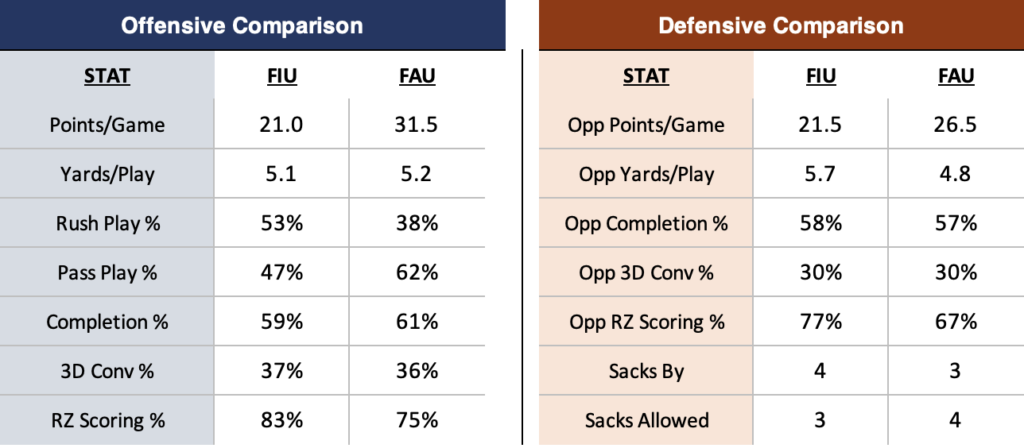Click FAU's 31.5 Points/Game value

(x=416, y=125)
